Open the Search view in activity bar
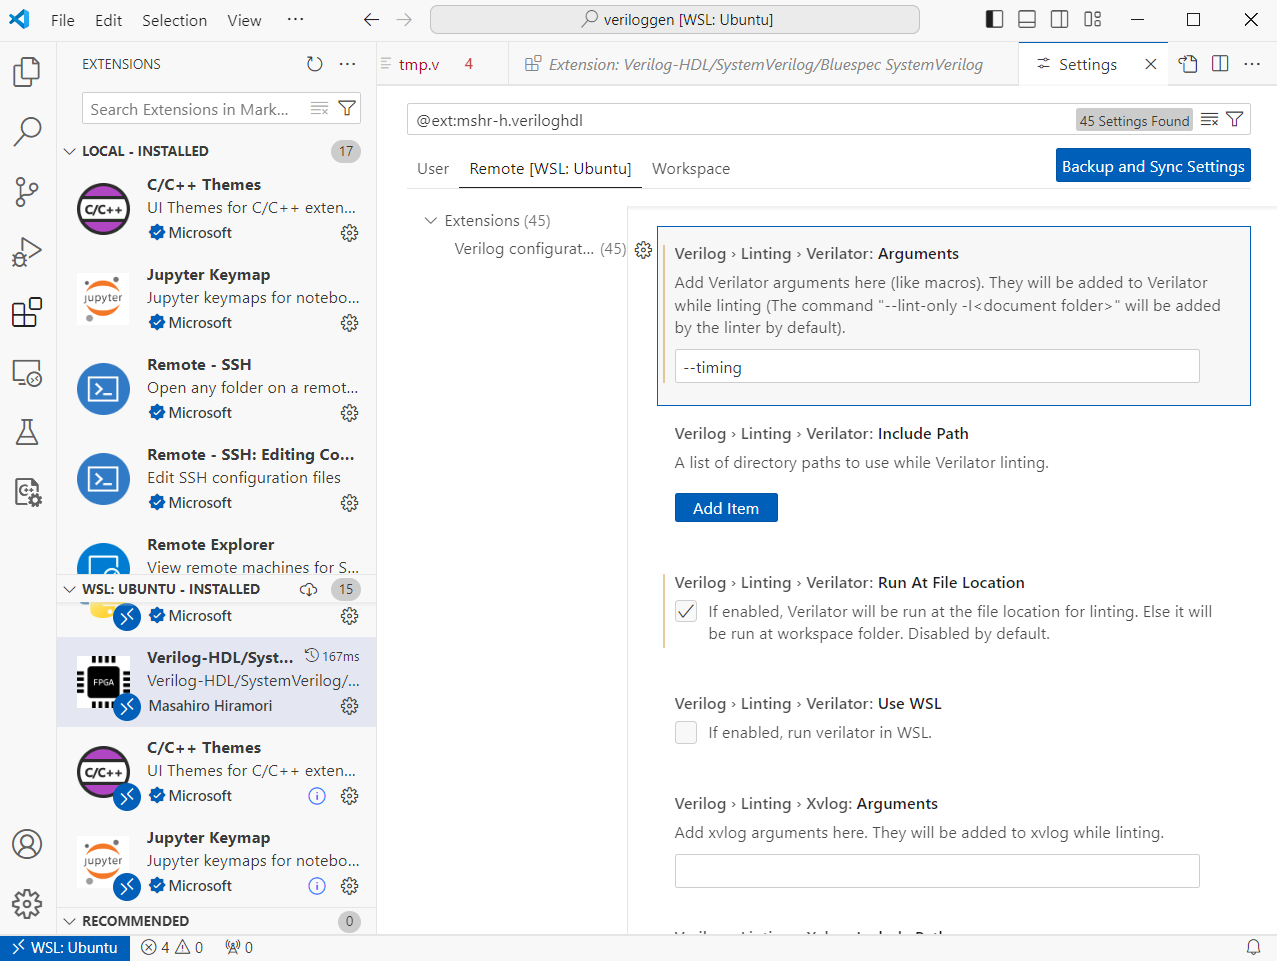Screen dimensions: 1277x961 pyautogui.click(x=27, y=131)
